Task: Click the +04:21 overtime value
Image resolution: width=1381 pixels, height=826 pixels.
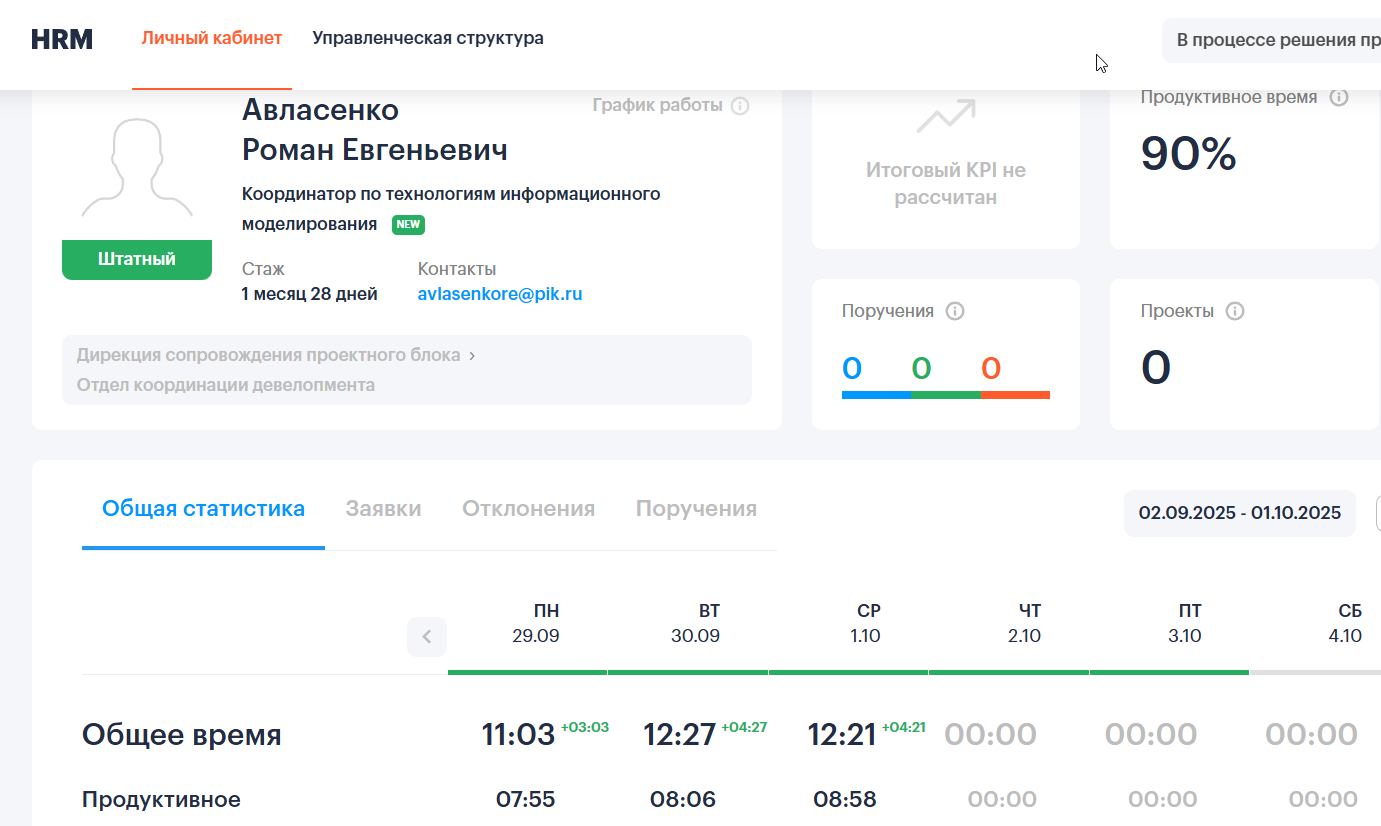Action: [x=904, y=727]
